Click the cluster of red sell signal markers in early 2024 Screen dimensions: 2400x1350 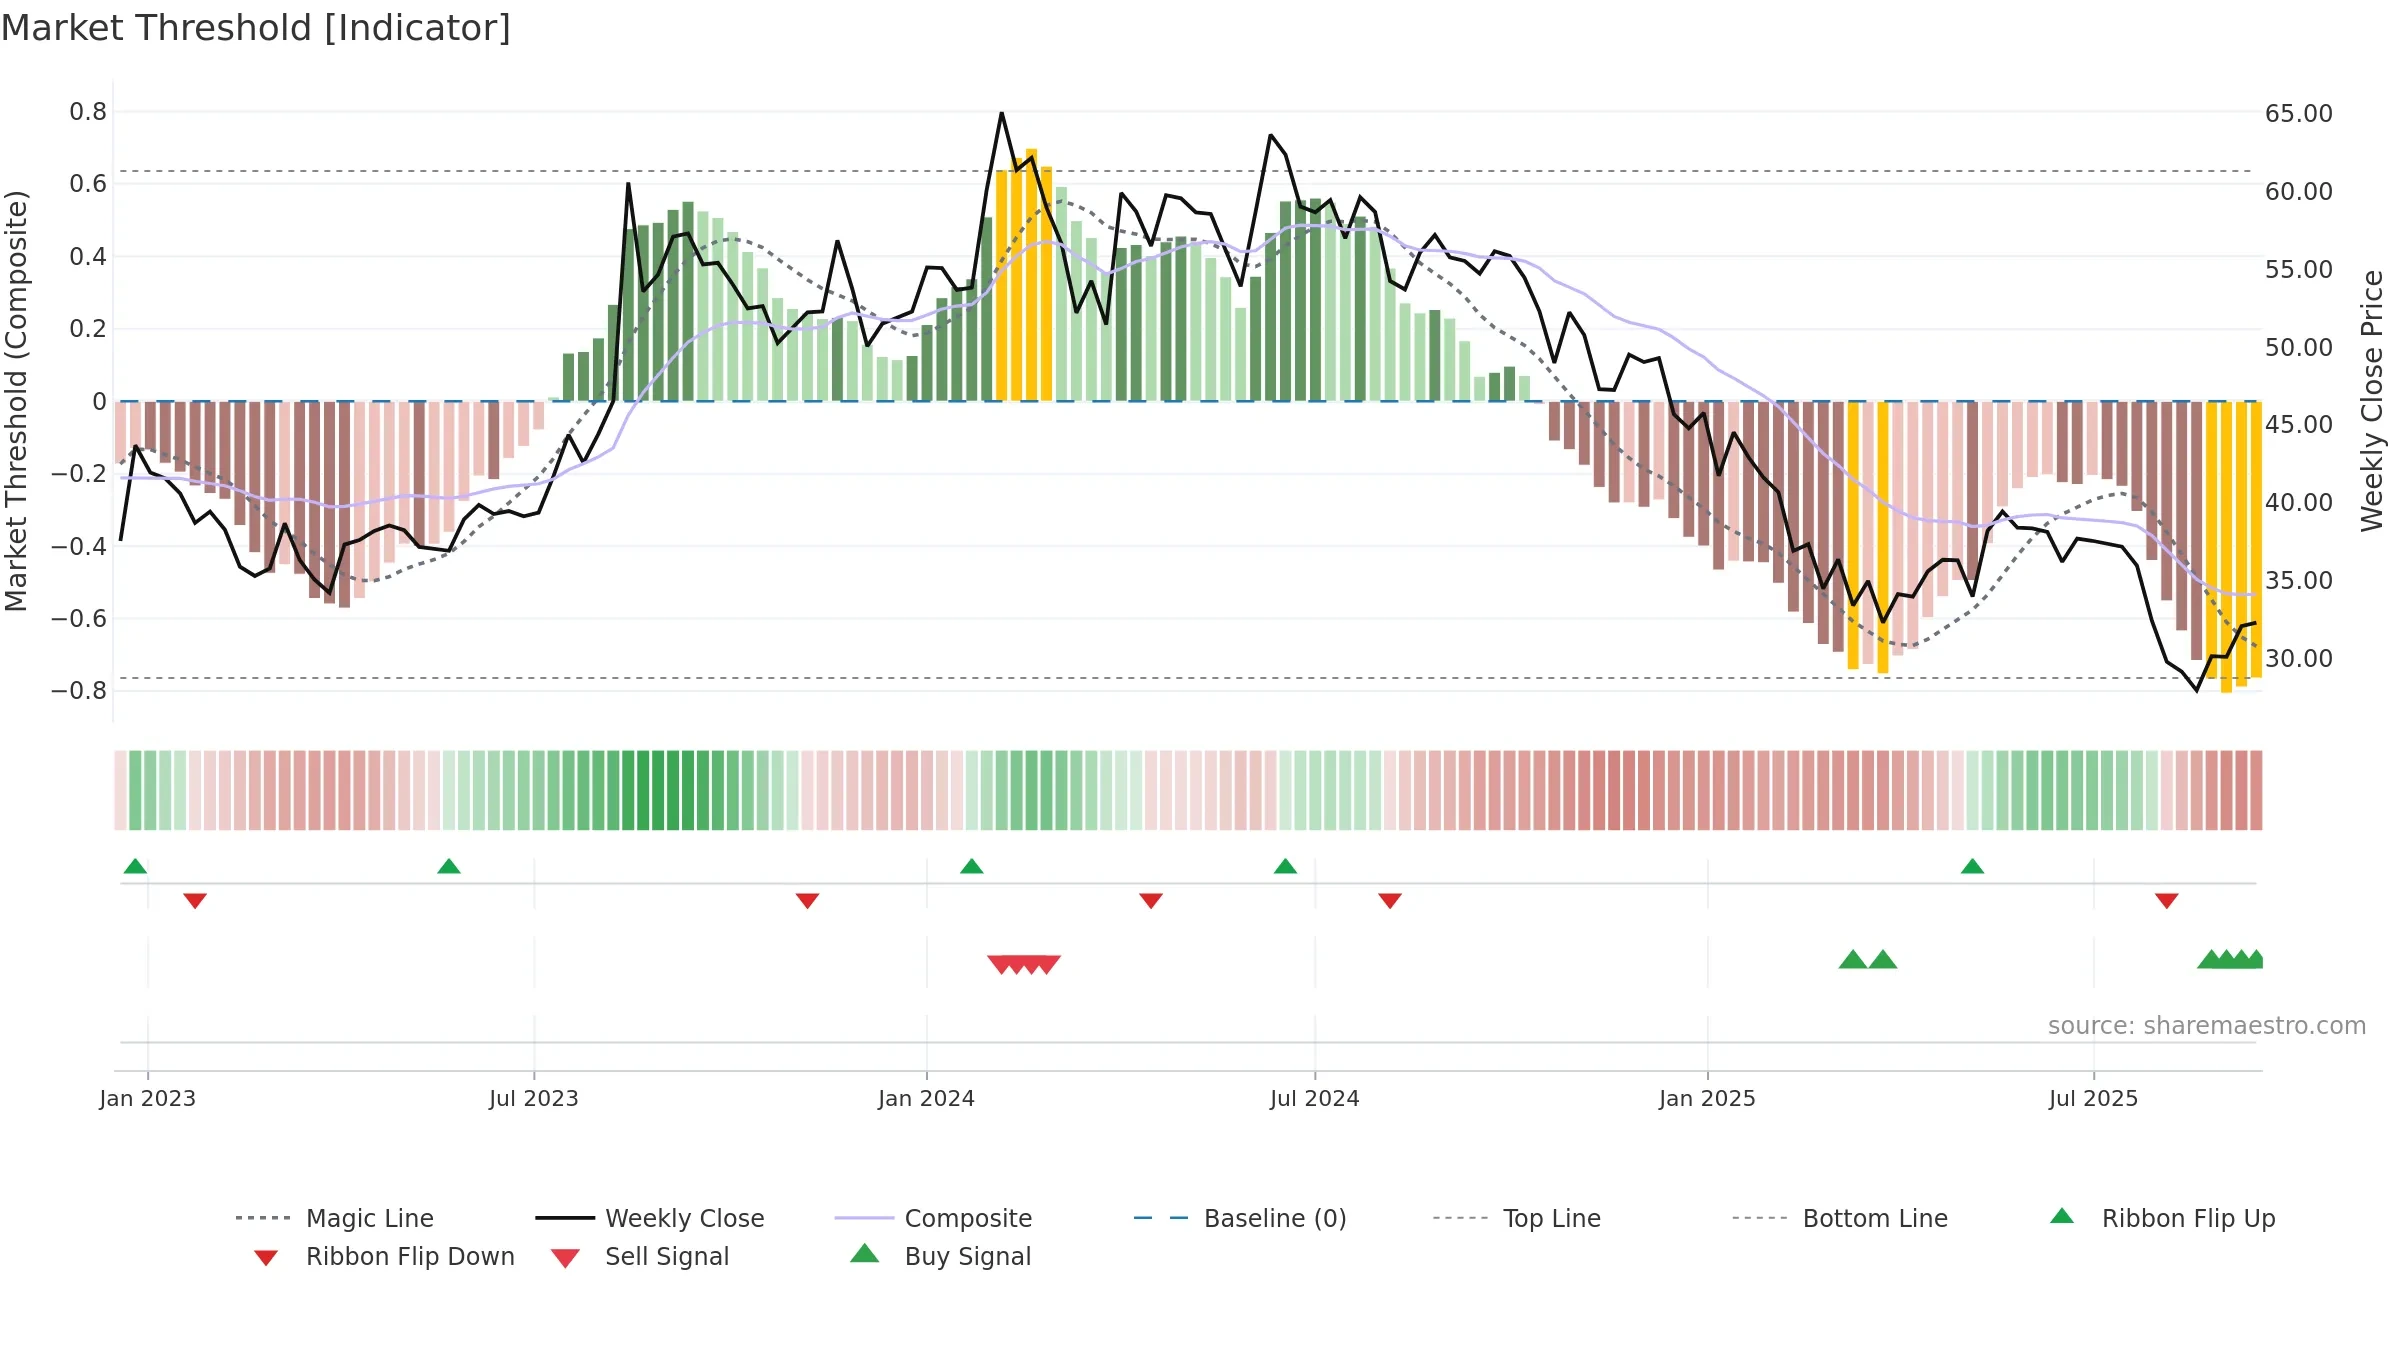tap(1024, 964)
